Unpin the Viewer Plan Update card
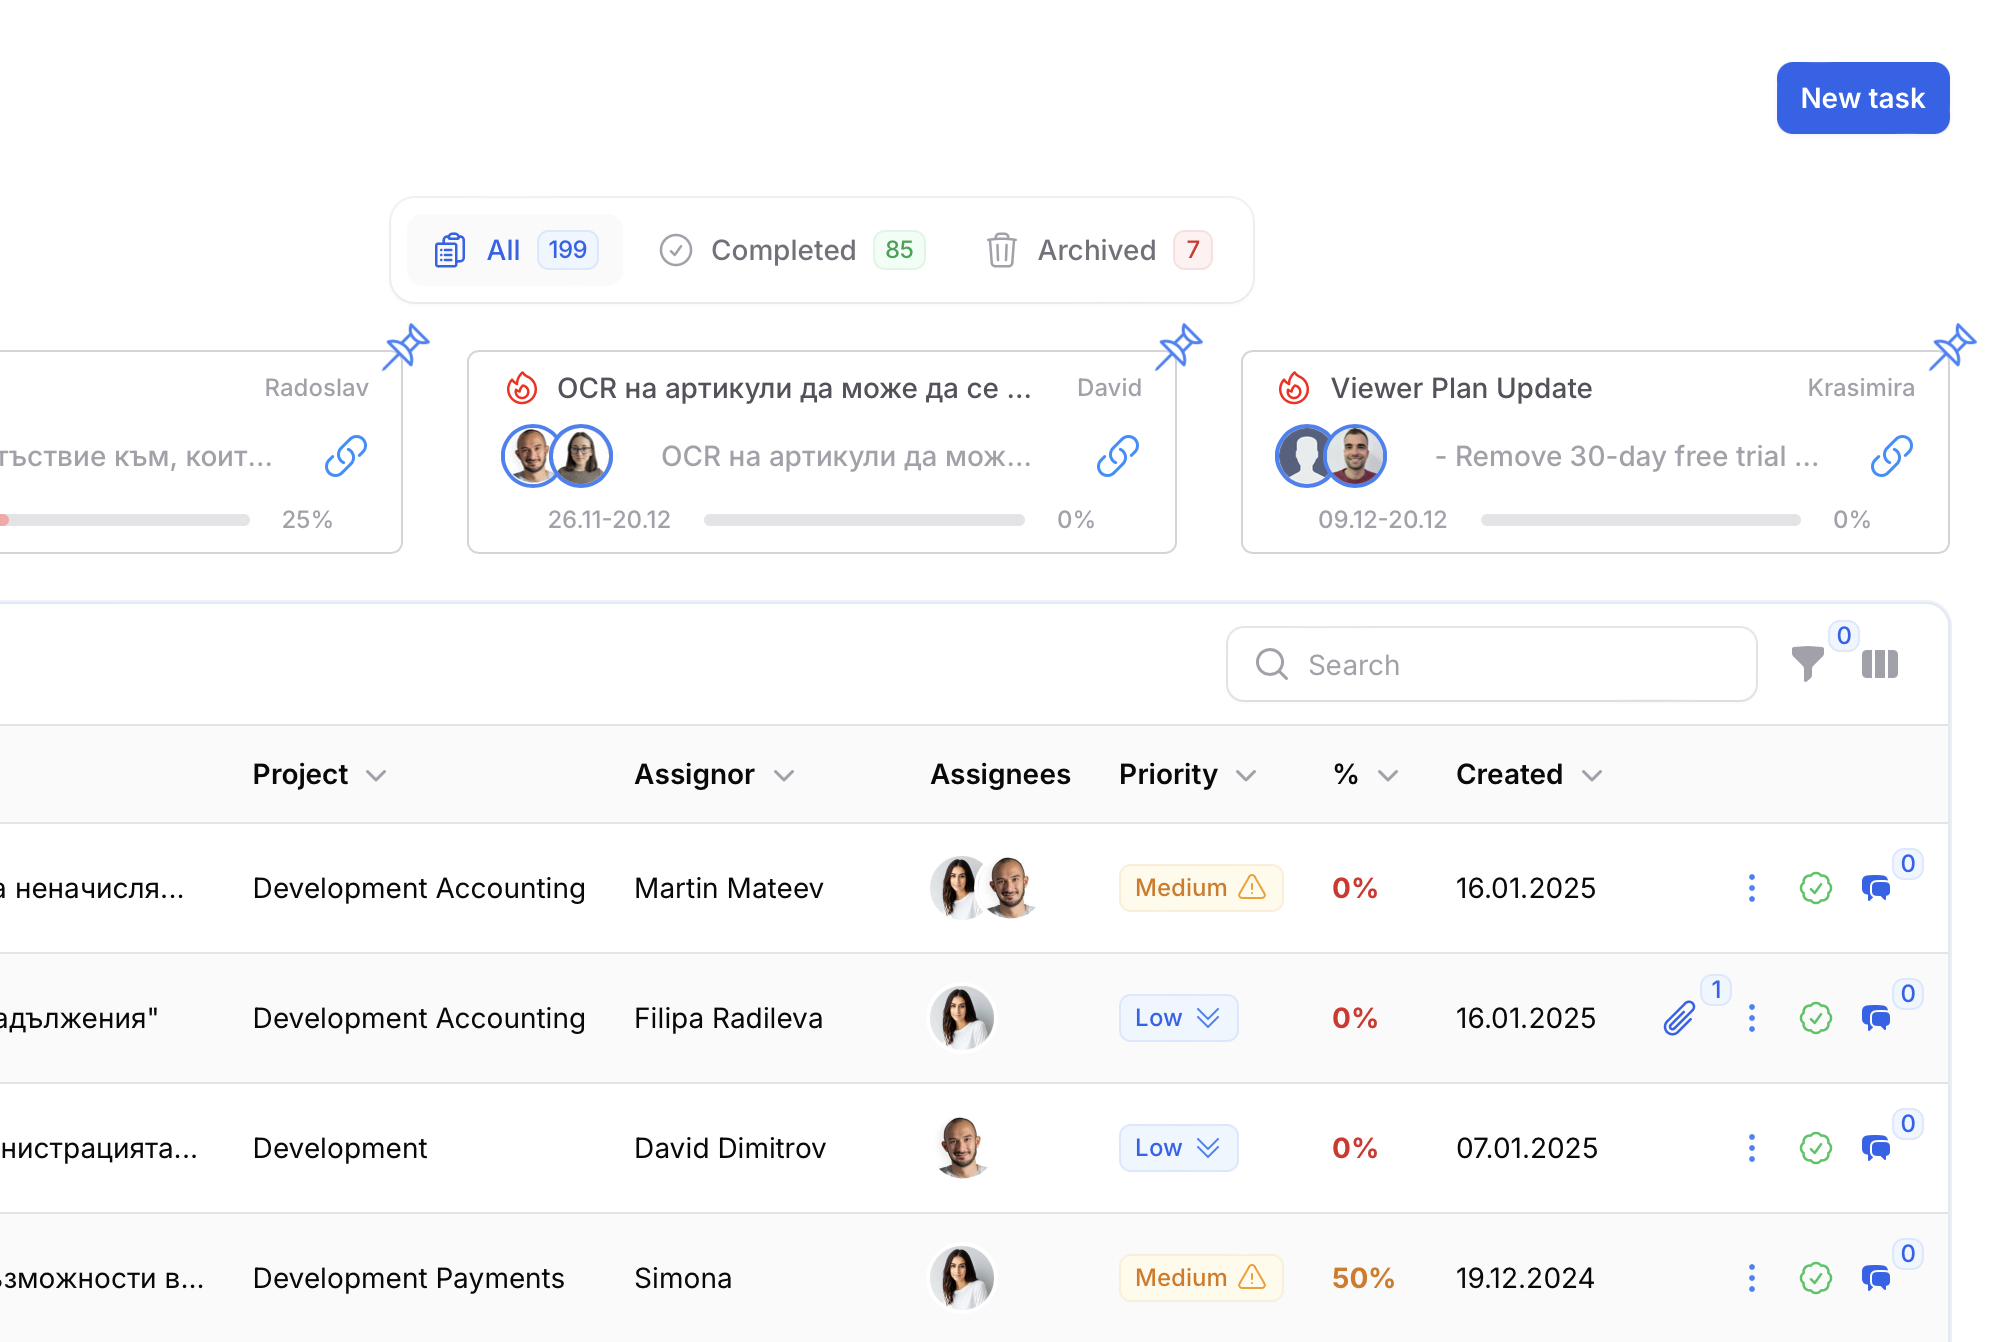 (x=1954, y=346)
